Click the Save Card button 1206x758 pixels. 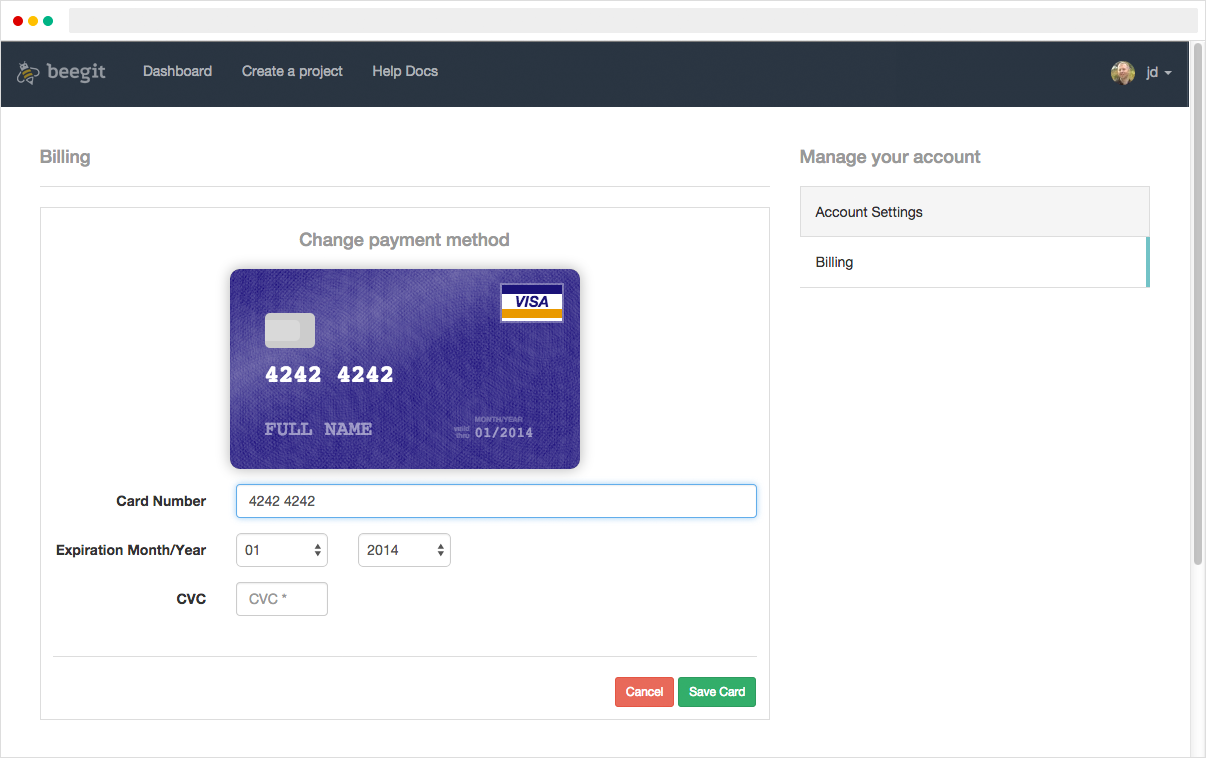[x=717, y=692]
